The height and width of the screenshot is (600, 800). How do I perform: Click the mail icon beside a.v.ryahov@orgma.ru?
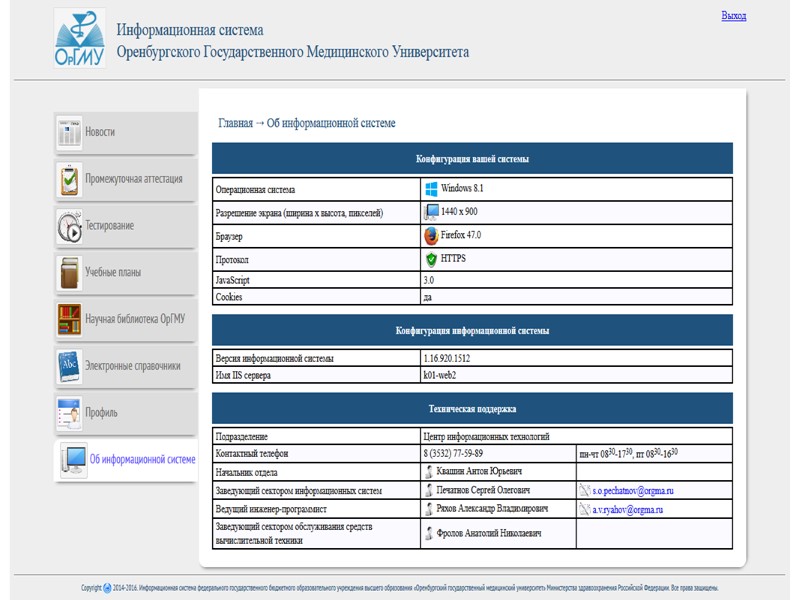coord(585,509)
